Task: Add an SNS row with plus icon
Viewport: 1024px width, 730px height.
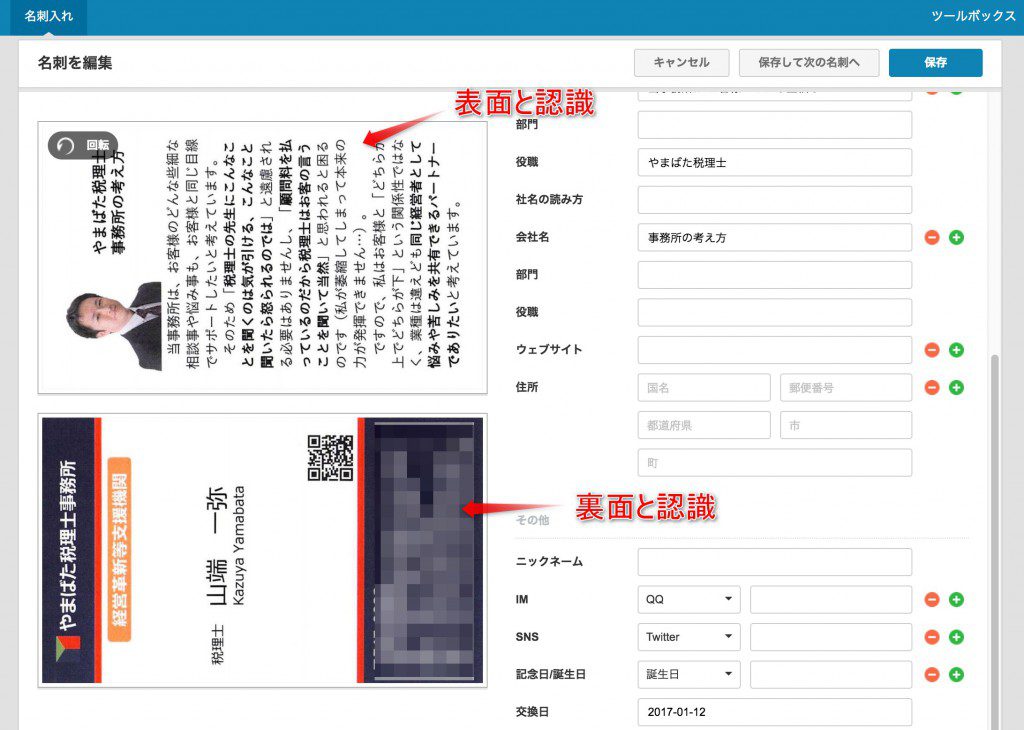Action: coord(956,637)
